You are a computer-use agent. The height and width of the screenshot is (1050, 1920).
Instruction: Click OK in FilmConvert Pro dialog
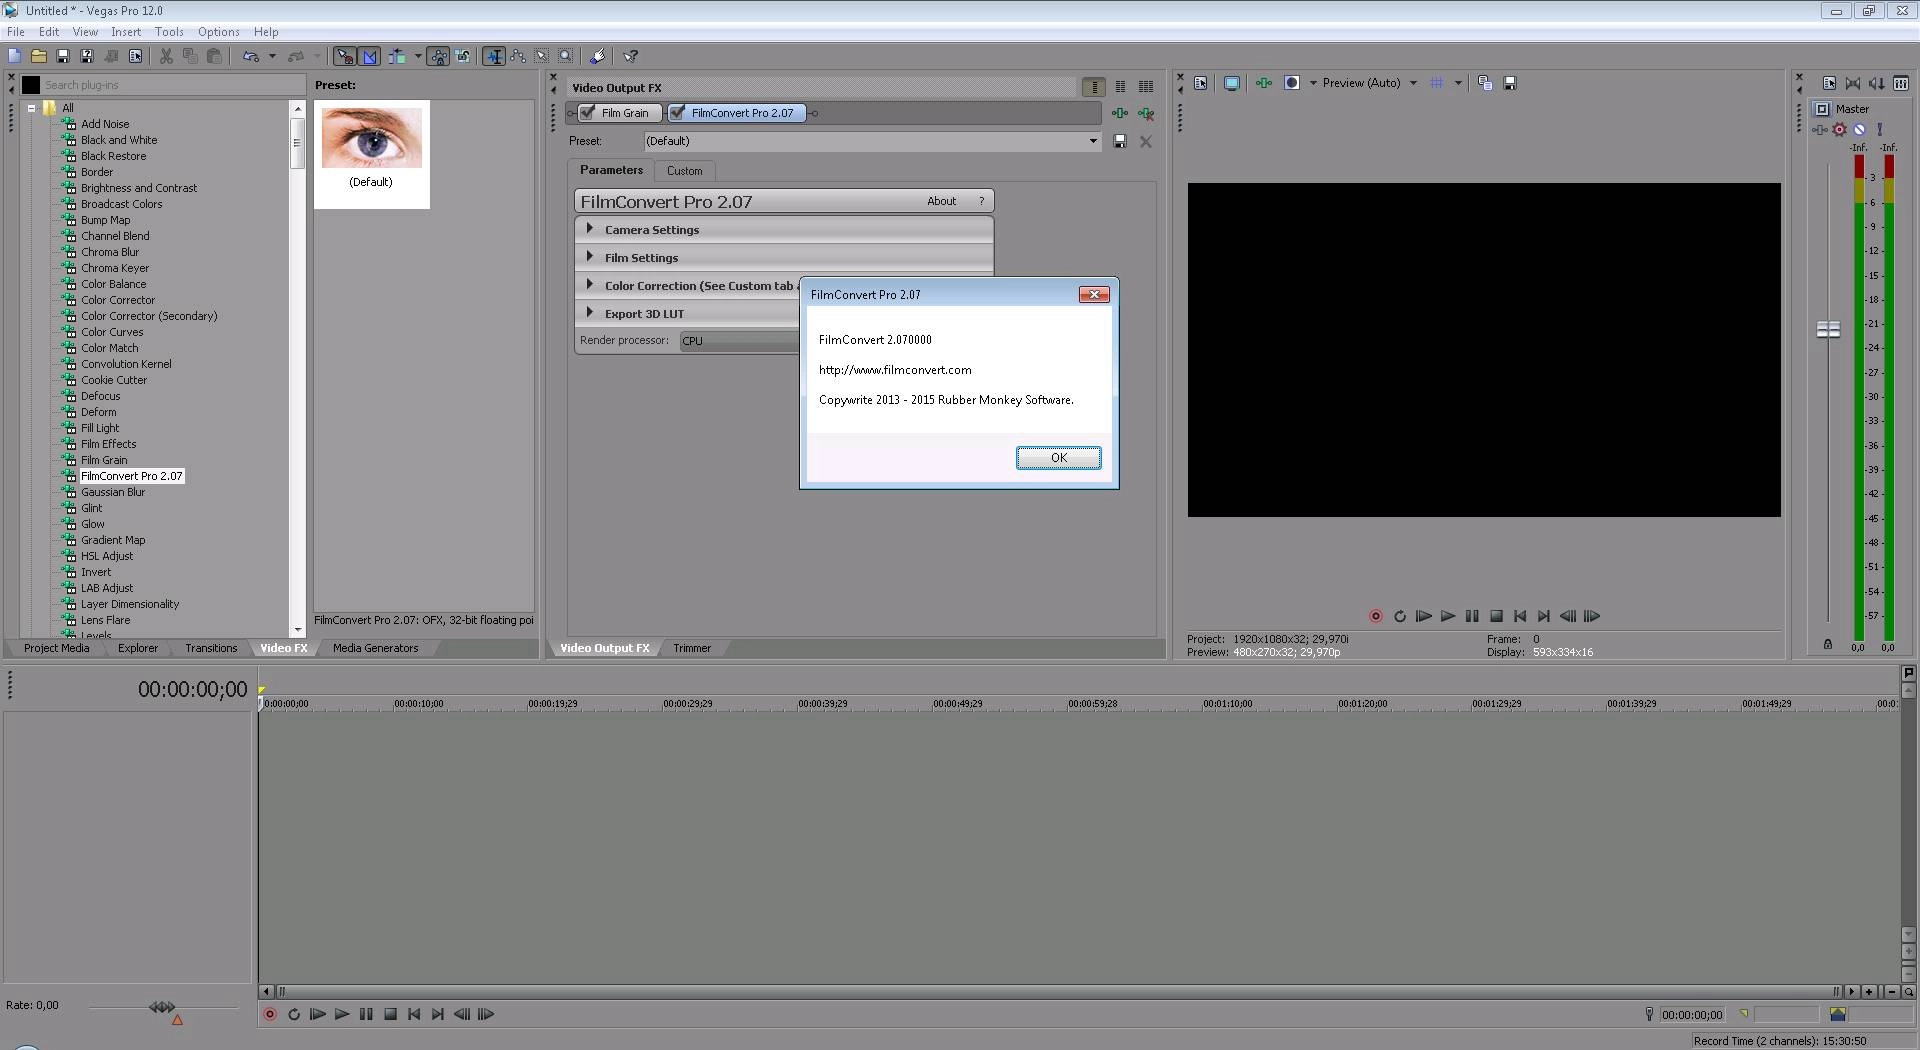pos(1058,458)
